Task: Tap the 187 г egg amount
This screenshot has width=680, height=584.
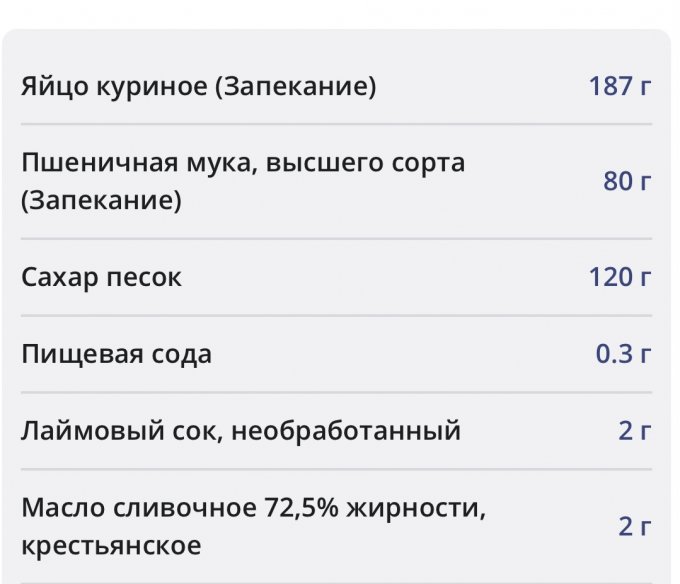Action: (x=620, y=87)
